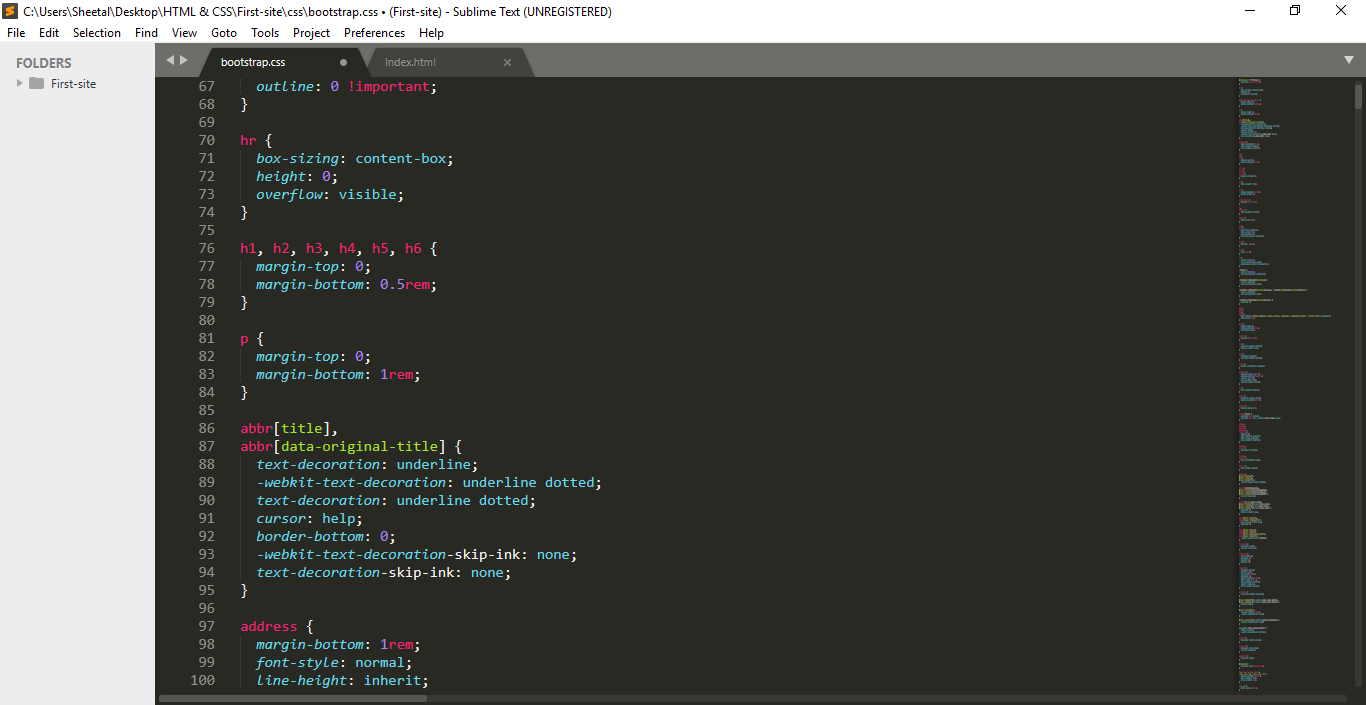The height and width of the screenshot is (705, 1366).
Task: Click the left tab navigation arrow
Action: pyautogui.click(x=170, y=60)
